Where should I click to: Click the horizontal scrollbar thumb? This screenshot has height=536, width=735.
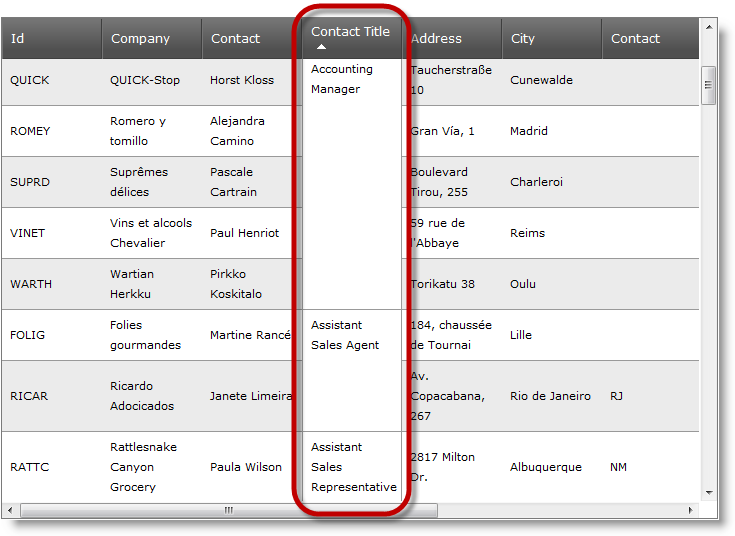tap(229, 510)
